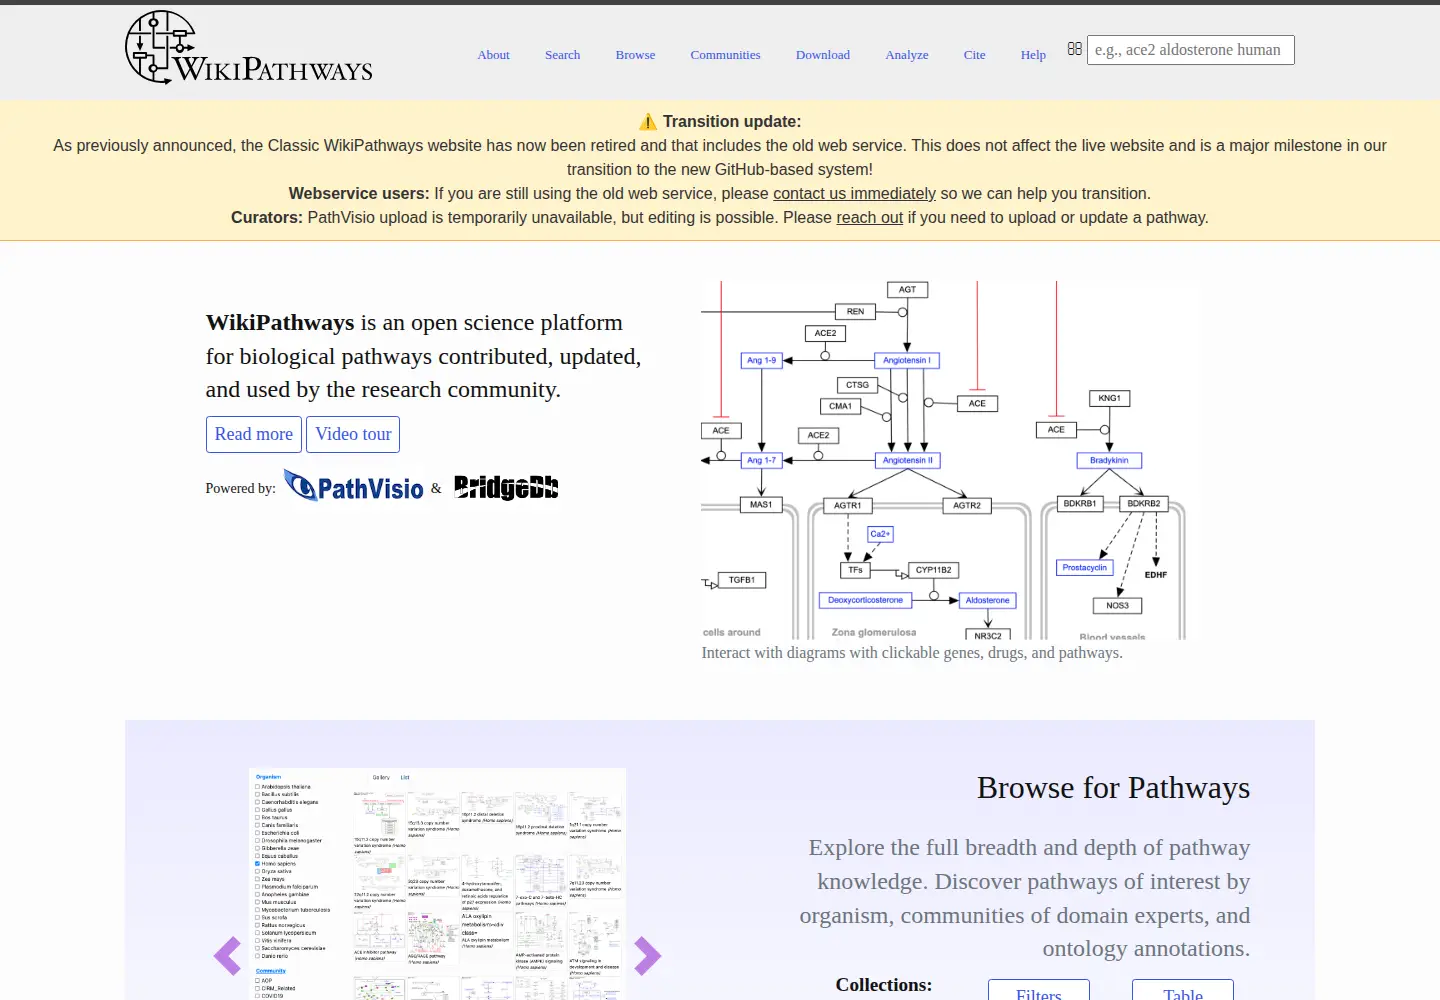Select Bradykinin node in diagram

coord(1109,461)
